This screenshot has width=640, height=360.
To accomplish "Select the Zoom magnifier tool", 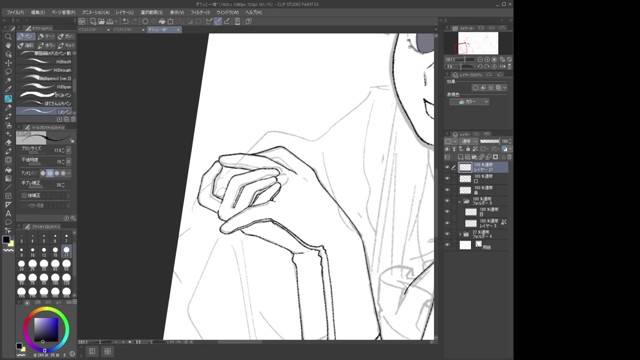I will point(8,37).
